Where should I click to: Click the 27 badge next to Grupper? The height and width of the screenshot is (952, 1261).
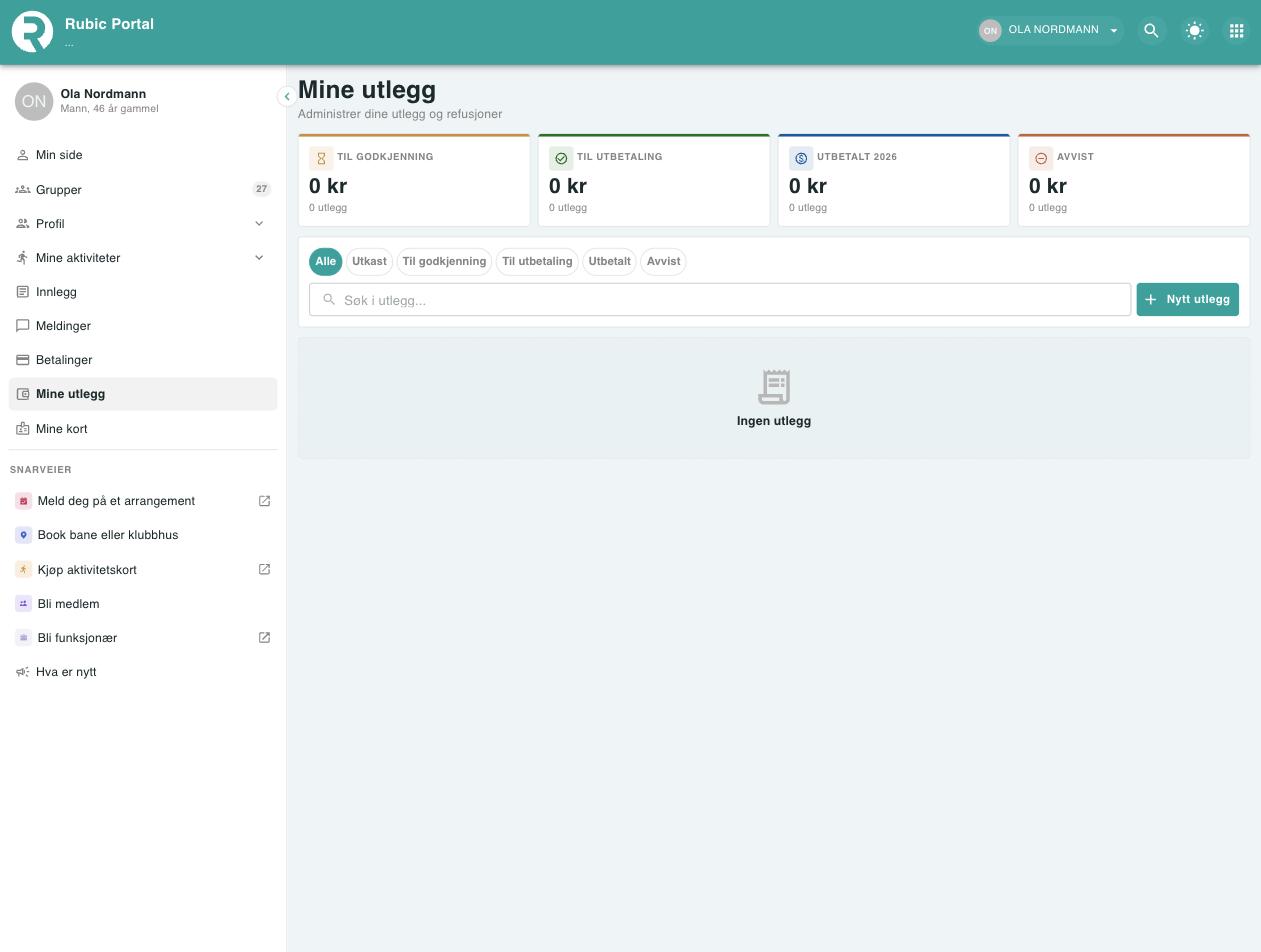(261, 189)
